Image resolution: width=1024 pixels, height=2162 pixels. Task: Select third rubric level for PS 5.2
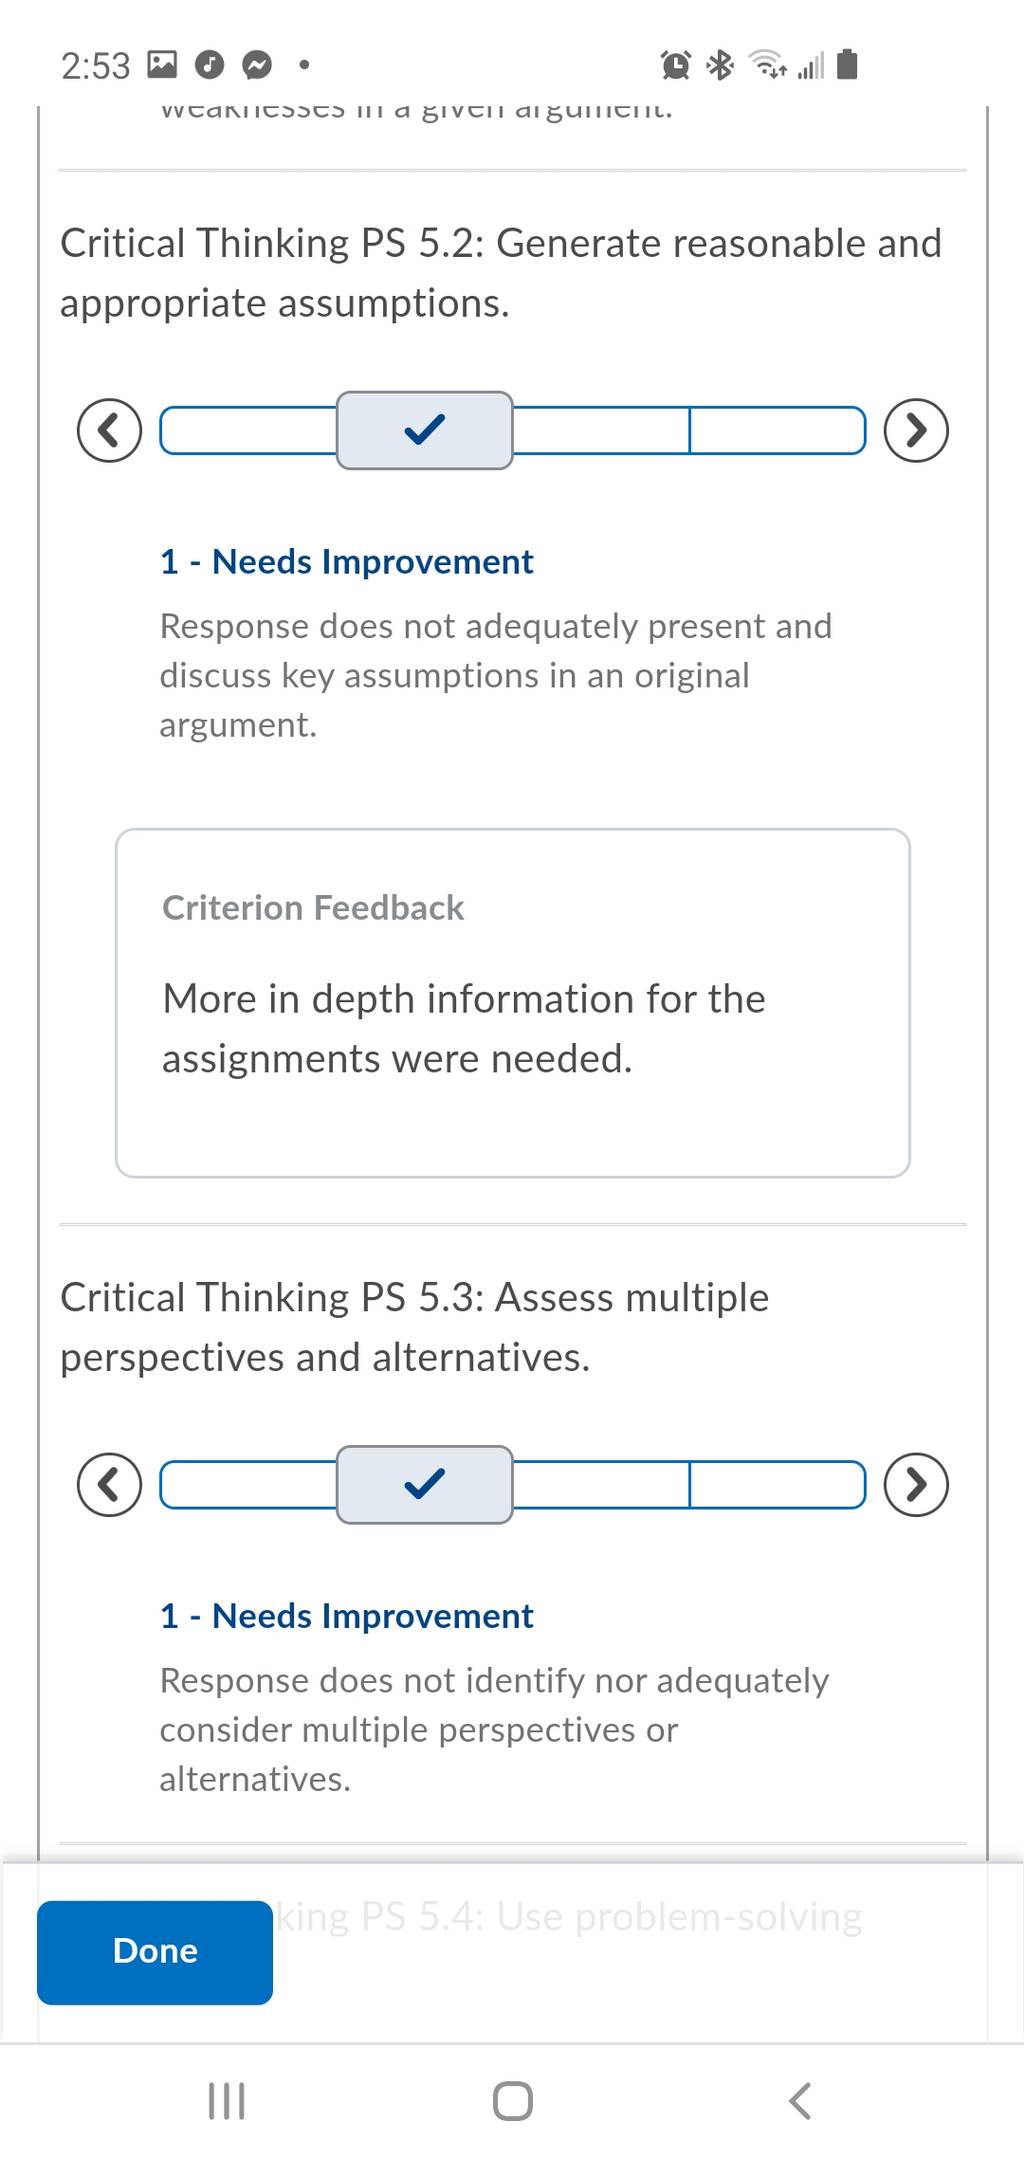pos(601,430)
